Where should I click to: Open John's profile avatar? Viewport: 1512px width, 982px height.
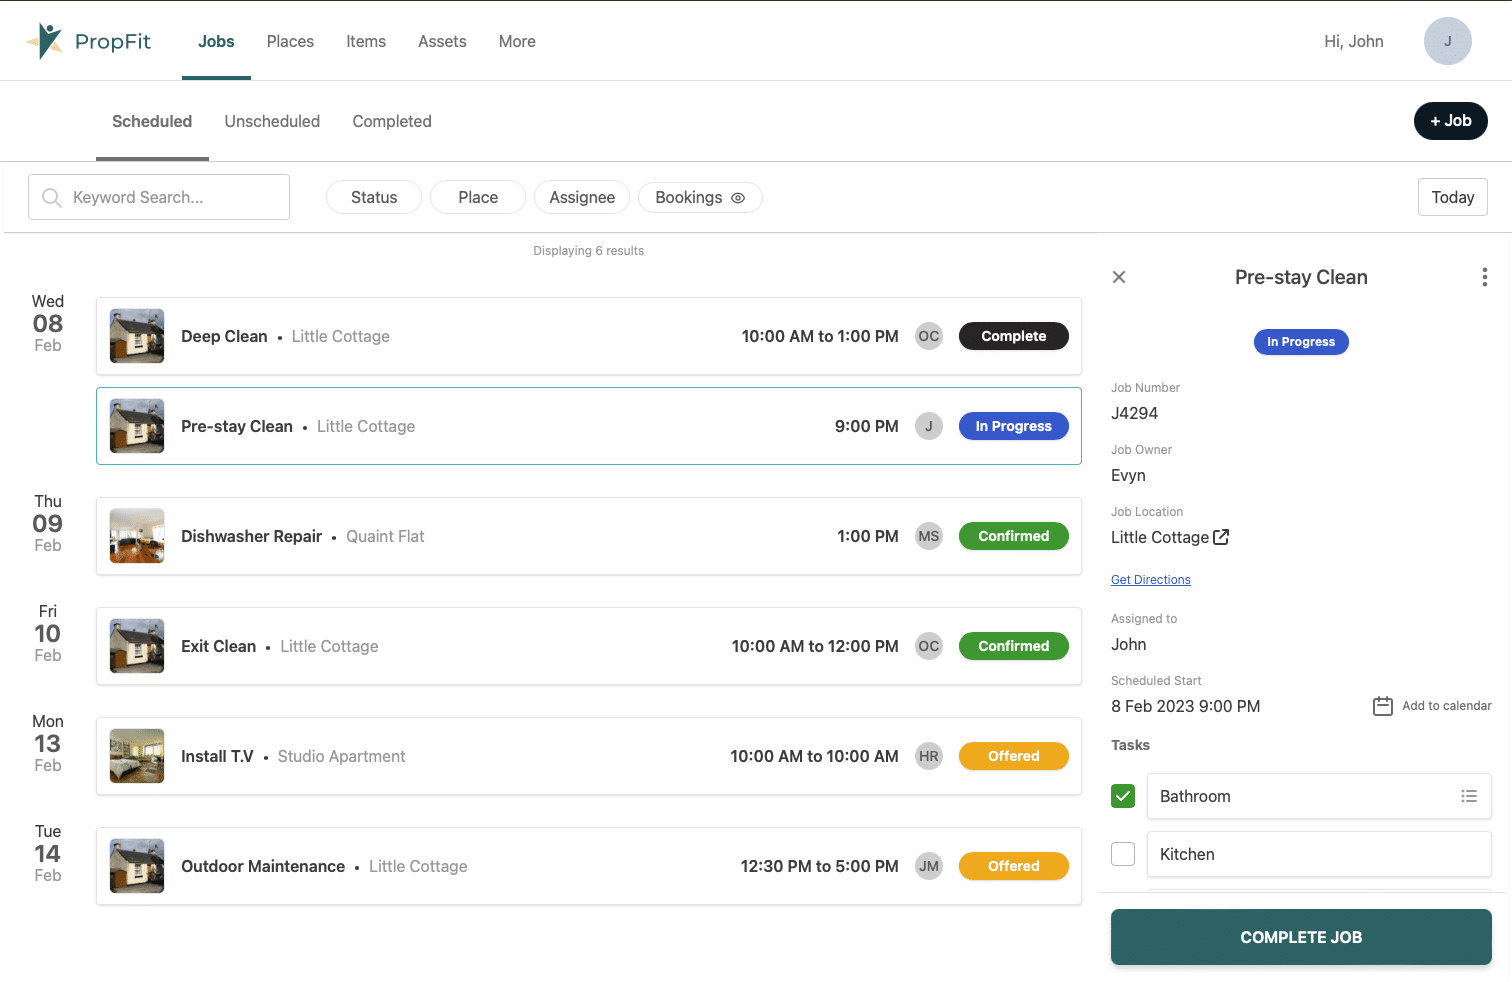tap(1447, 41)
